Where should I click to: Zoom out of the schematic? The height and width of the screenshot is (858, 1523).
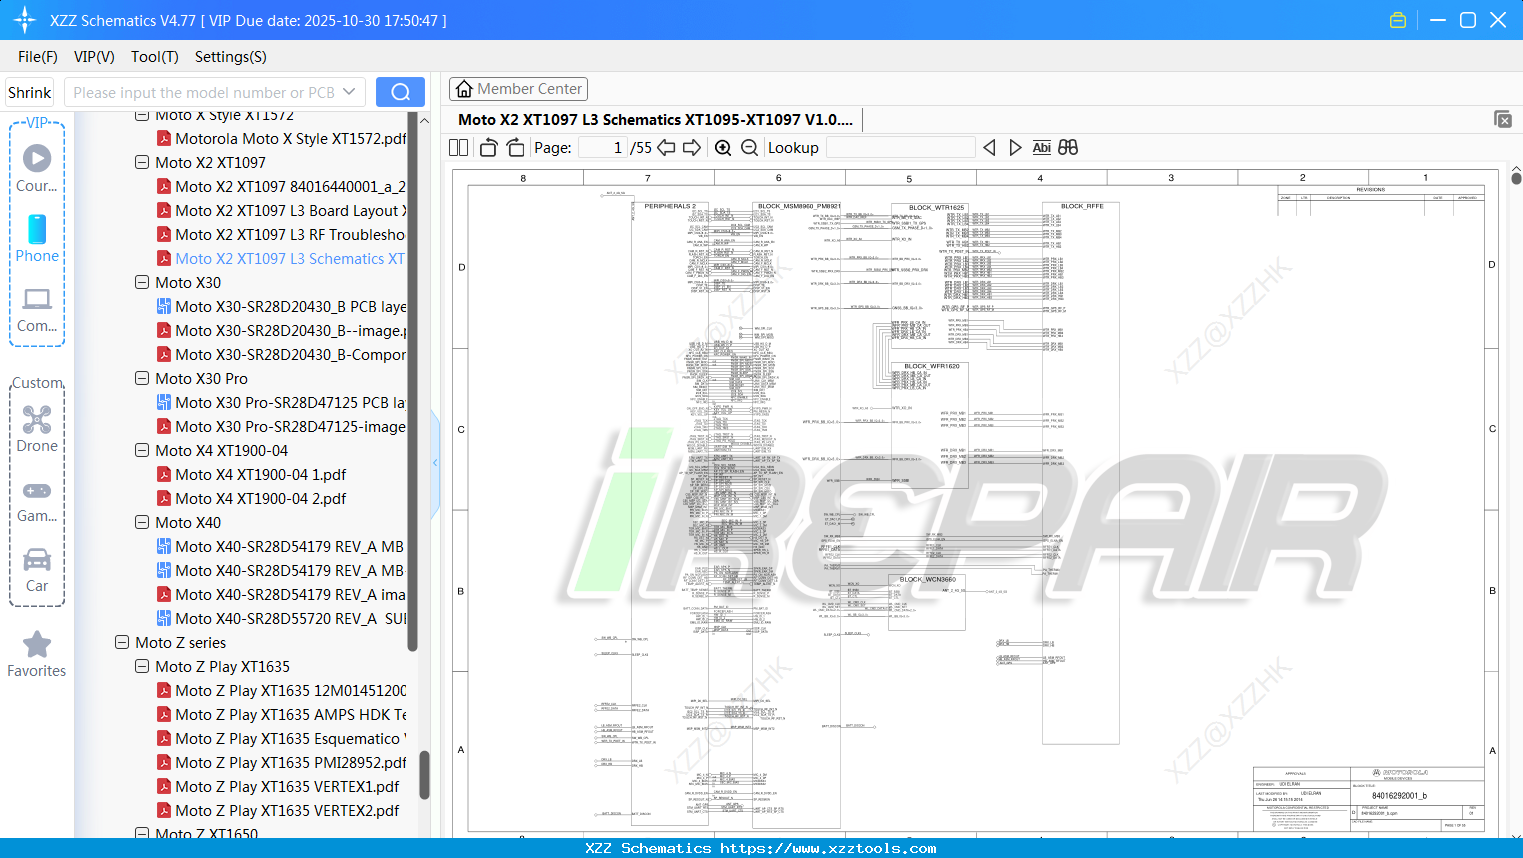click(748, 147)
